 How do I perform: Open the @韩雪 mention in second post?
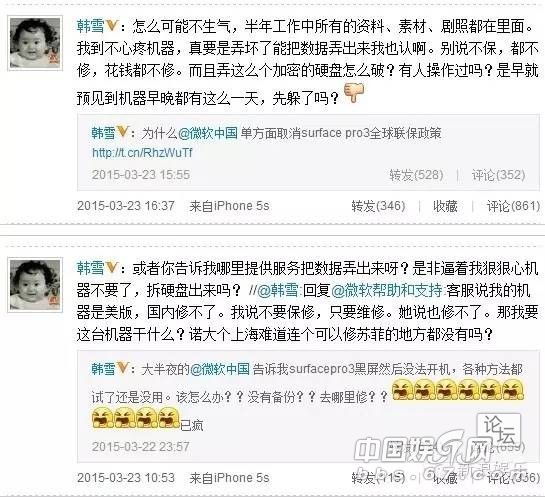click(278, 291)
